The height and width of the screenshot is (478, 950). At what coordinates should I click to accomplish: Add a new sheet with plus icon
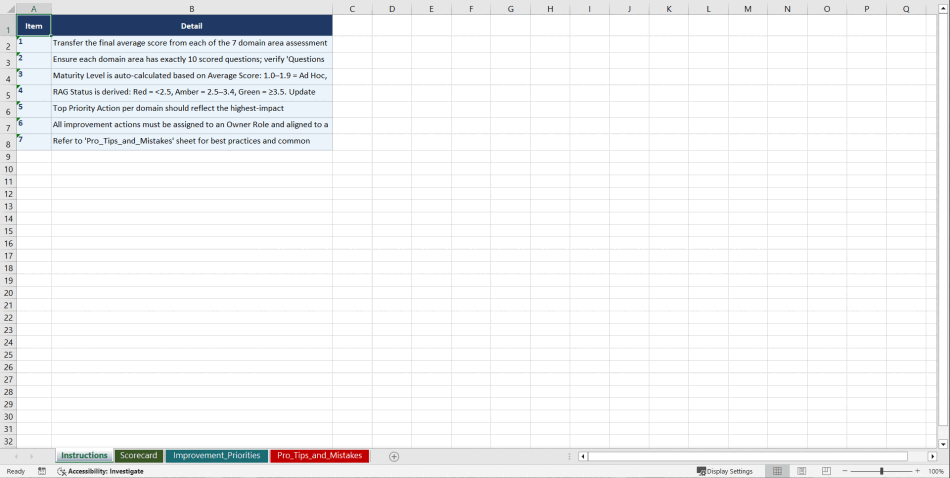coord(394,456)
